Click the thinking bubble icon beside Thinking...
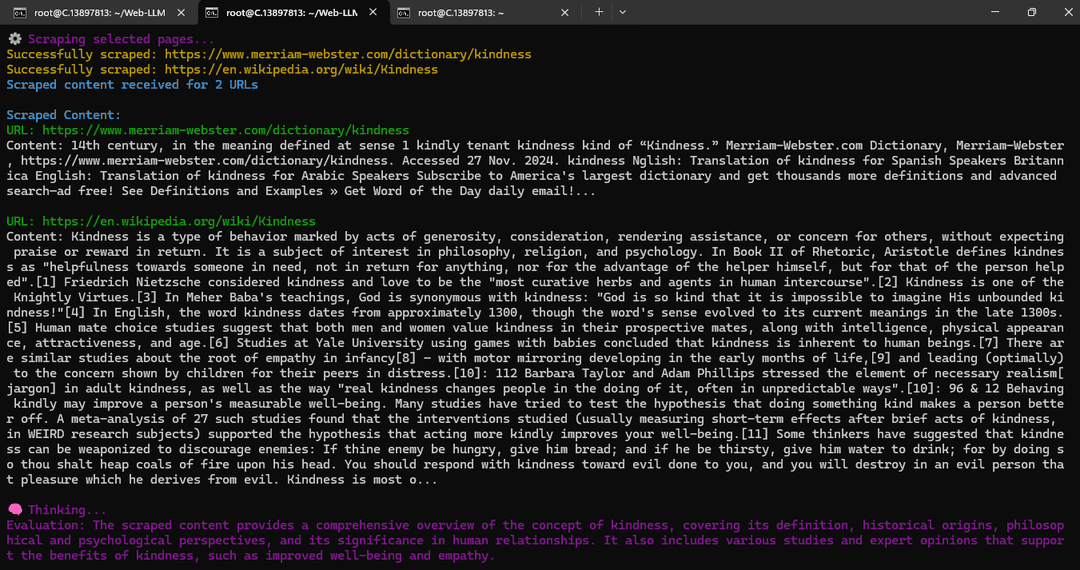 coord(14,510)
